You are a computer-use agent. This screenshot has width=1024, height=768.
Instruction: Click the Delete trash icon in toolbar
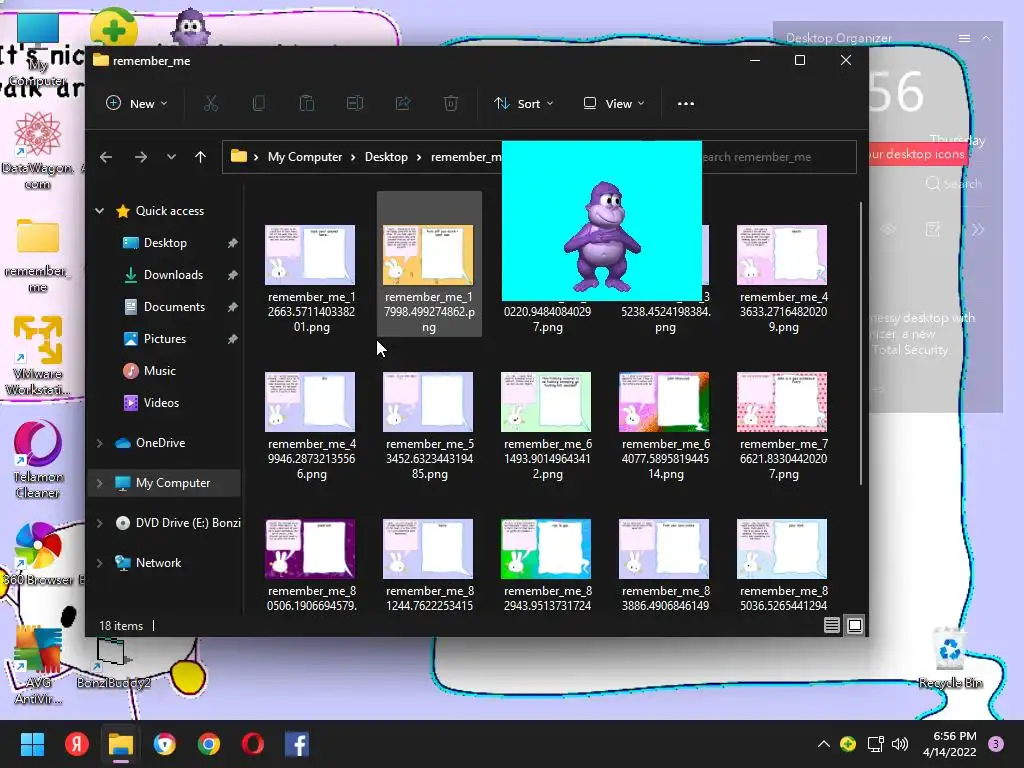click(451, 103)
